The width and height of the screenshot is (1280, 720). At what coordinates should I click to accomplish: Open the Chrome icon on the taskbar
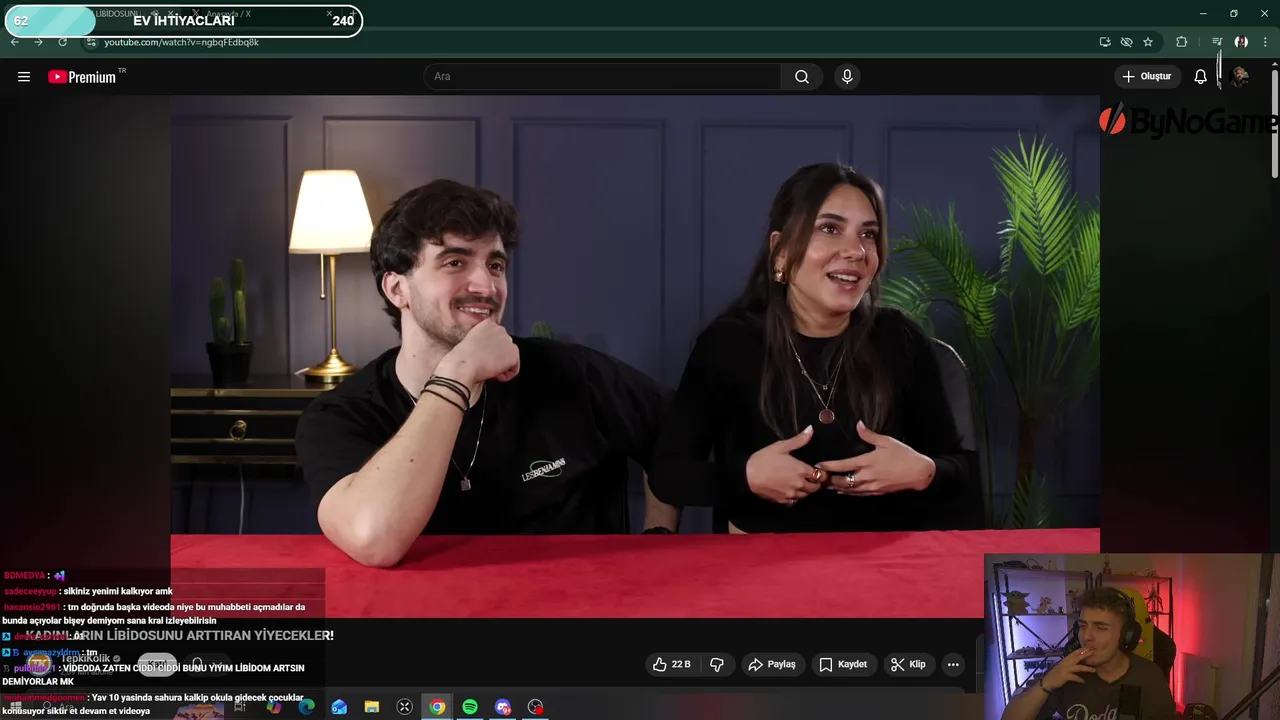(x=437, y=707)
